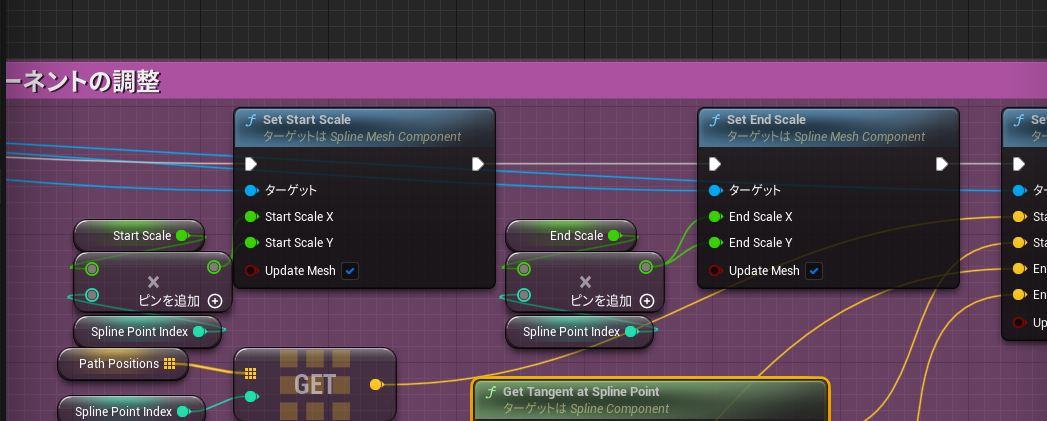This screenshot has width=1047, height=421.
Task: Click second input pin of multiply node below Start Scale
Action: (92, 295)
